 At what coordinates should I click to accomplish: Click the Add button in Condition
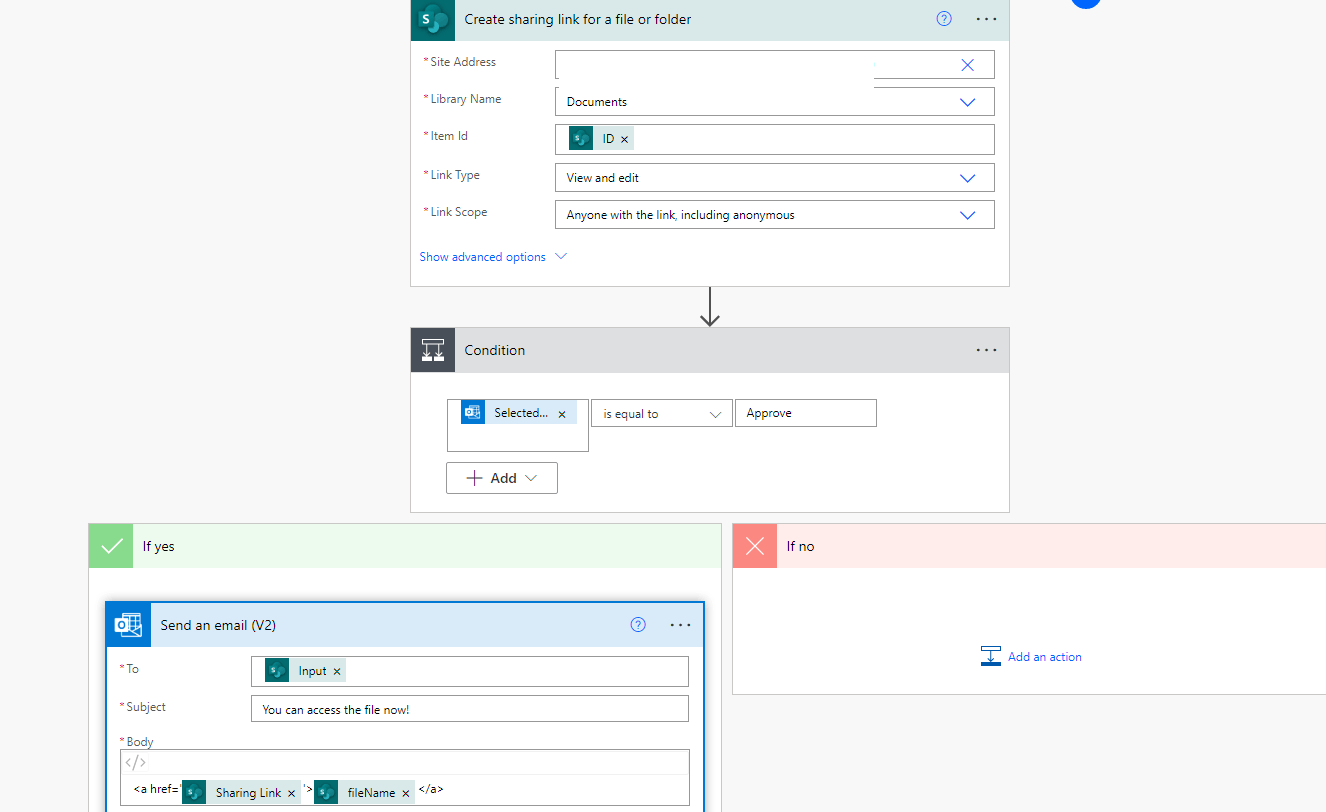click(x=502, y=478)
